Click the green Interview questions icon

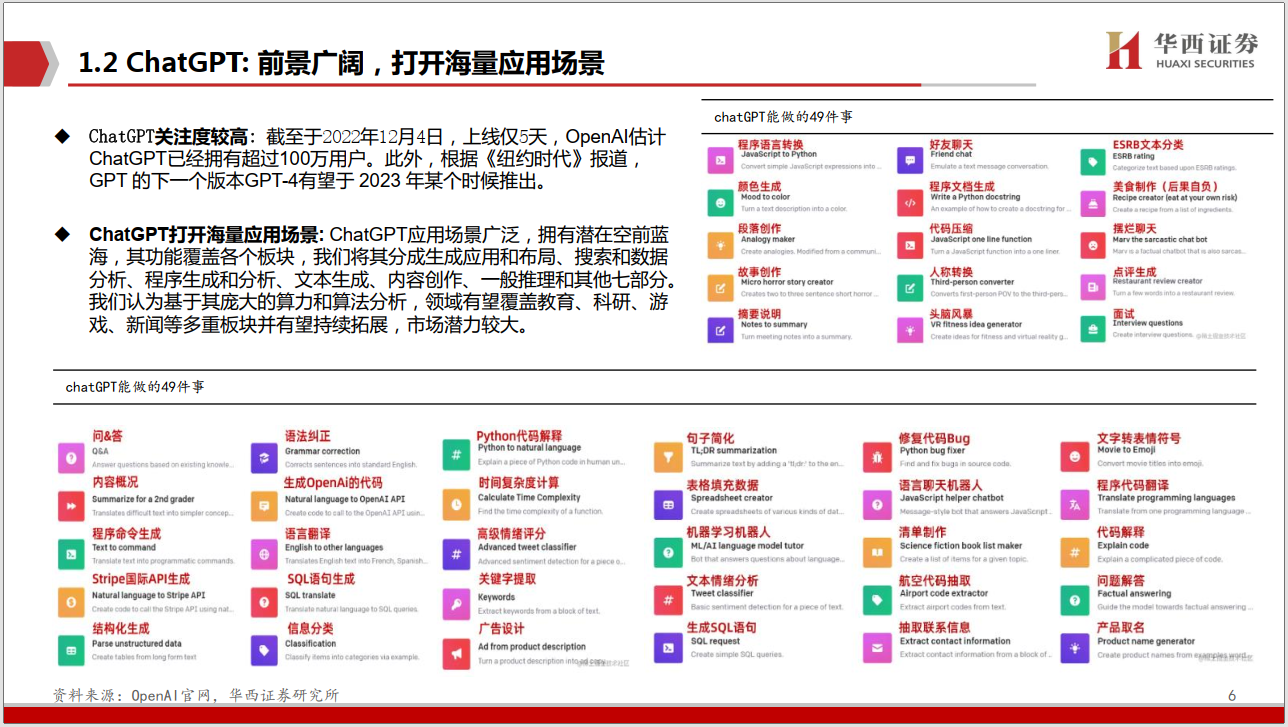coord(1093,330)
